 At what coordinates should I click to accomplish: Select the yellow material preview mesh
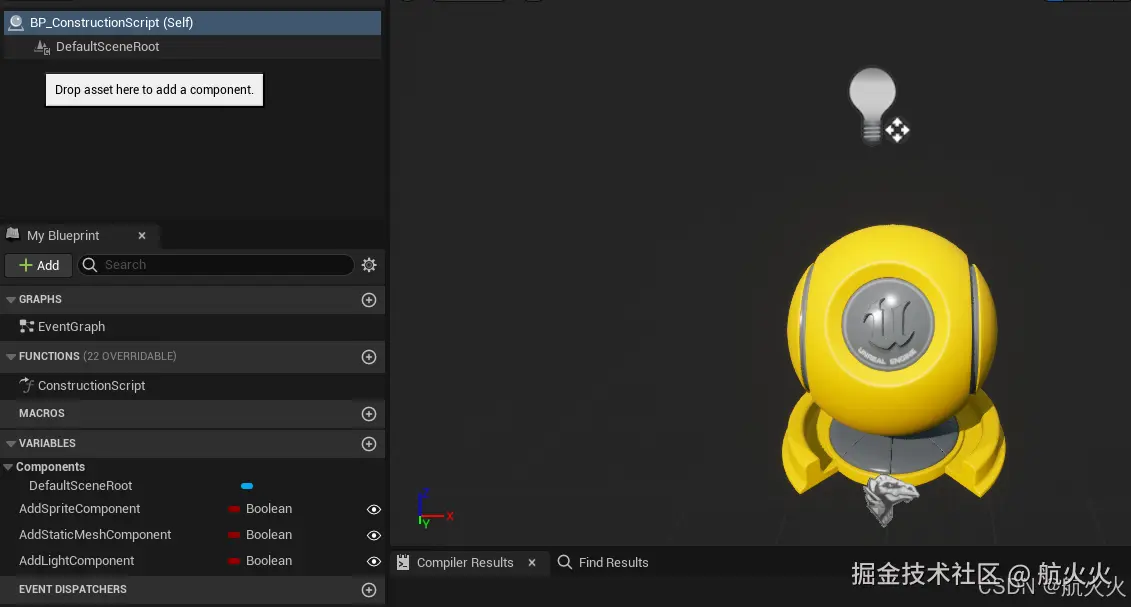893,360
